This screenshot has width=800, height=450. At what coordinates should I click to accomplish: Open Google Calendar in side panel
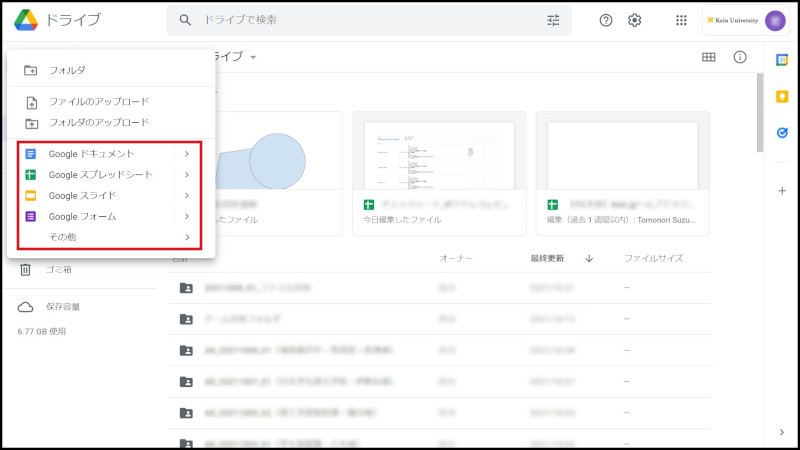click(782, 60)
